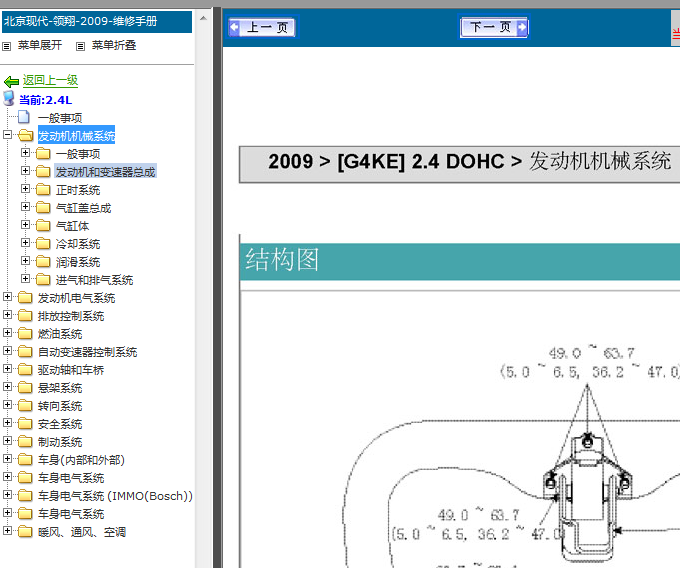Expand the 润滑系统 folder

click(x=25, y=261)
